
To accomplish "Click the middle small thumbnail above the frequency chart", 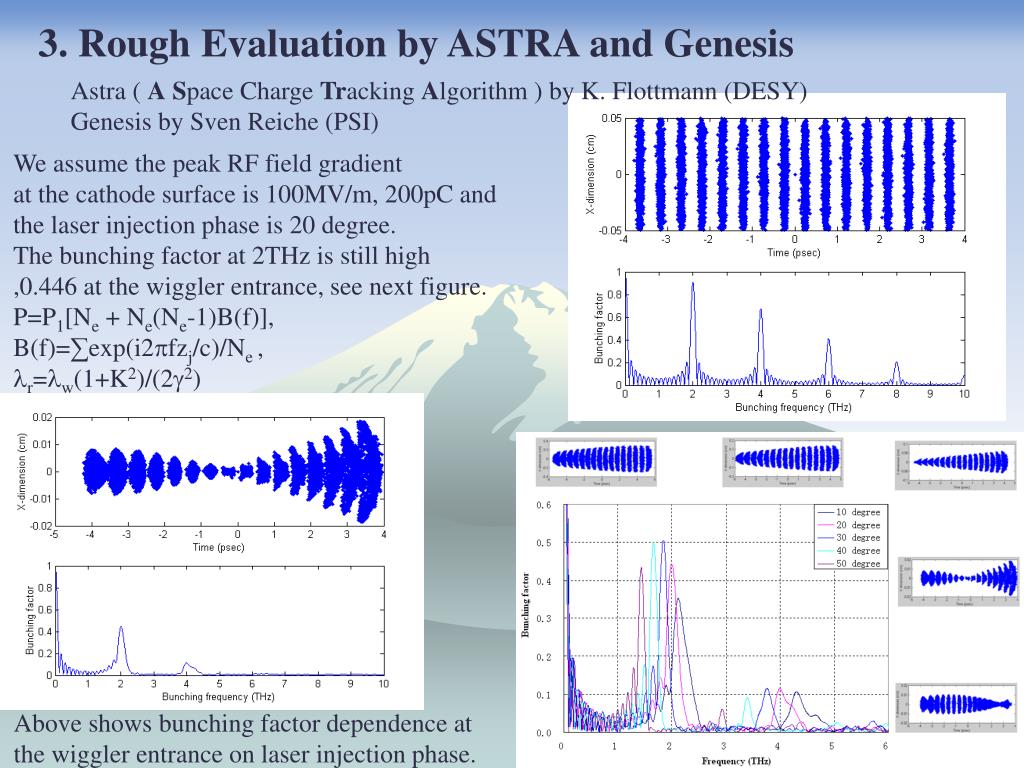I will click(x=782, y=462).
